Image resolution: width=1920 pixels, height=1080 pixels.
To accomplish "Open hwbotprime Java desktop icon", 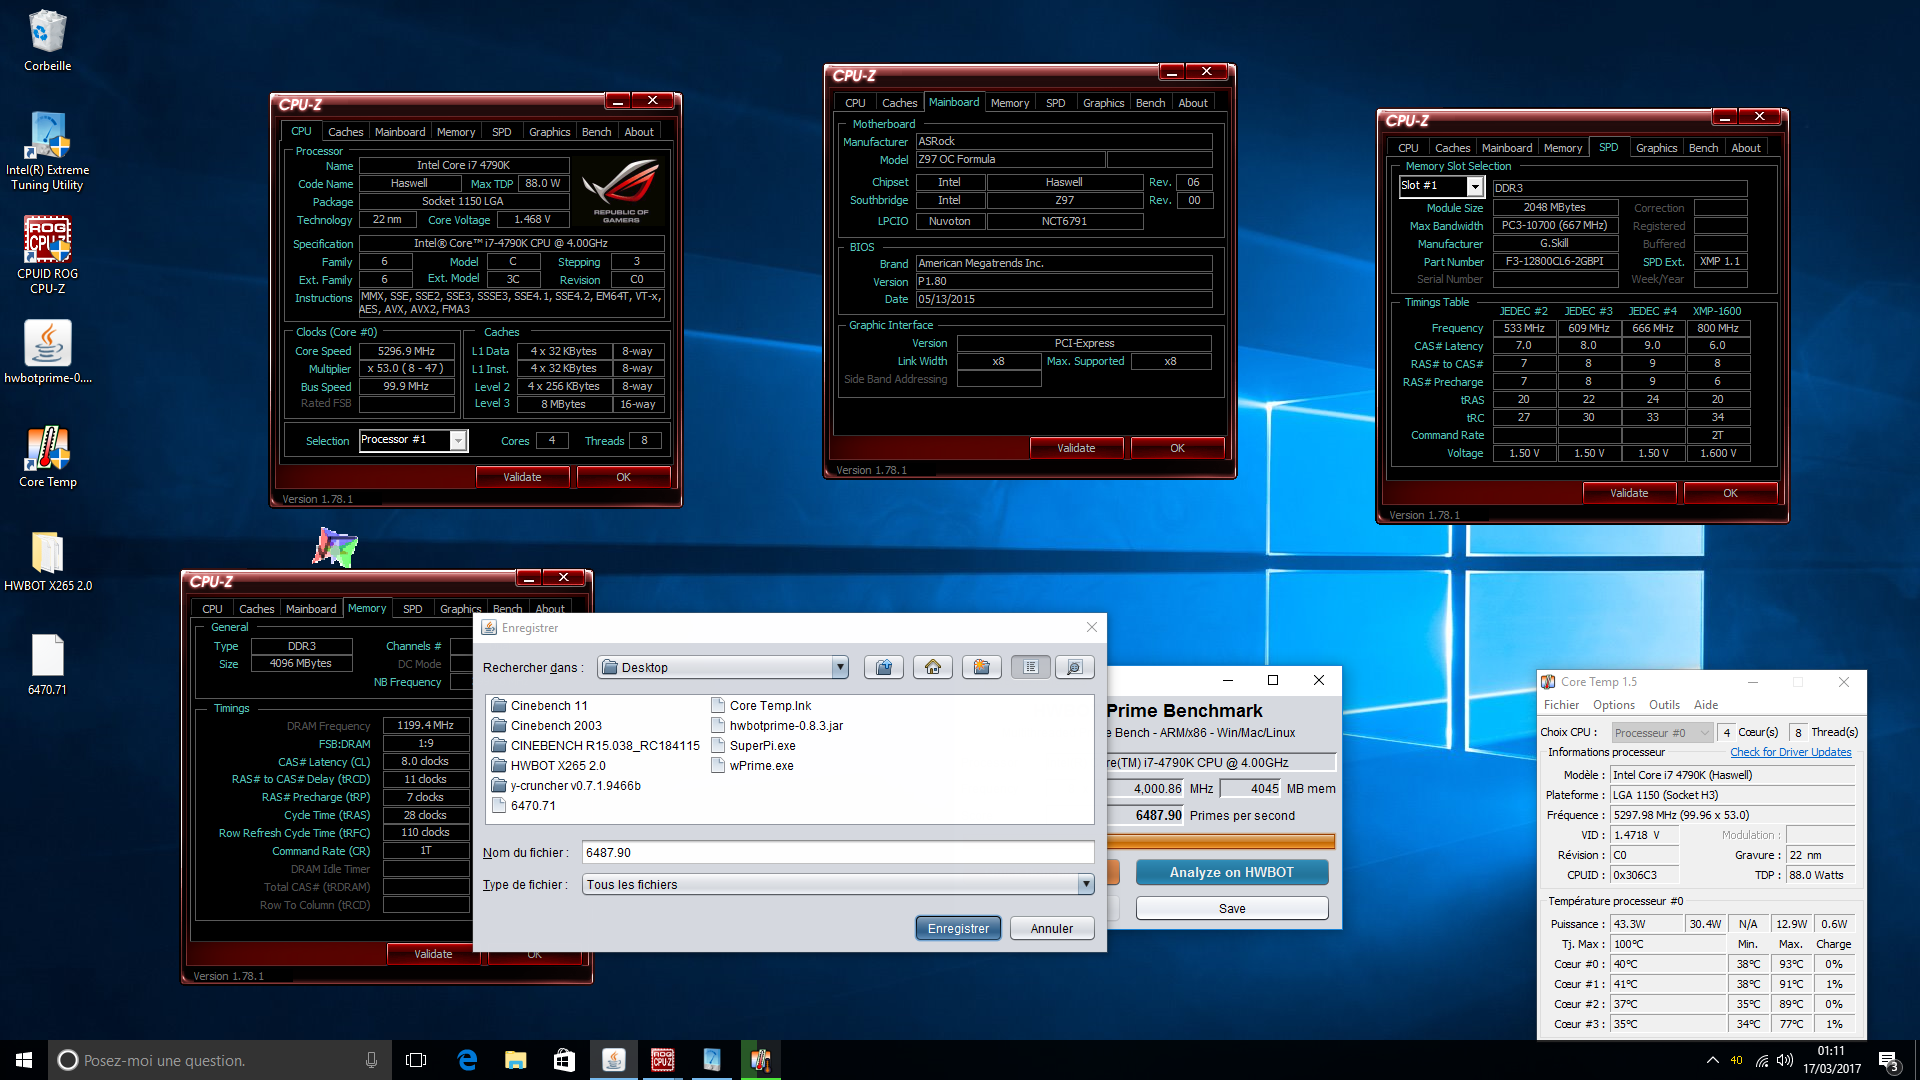I will click(47, 352).
